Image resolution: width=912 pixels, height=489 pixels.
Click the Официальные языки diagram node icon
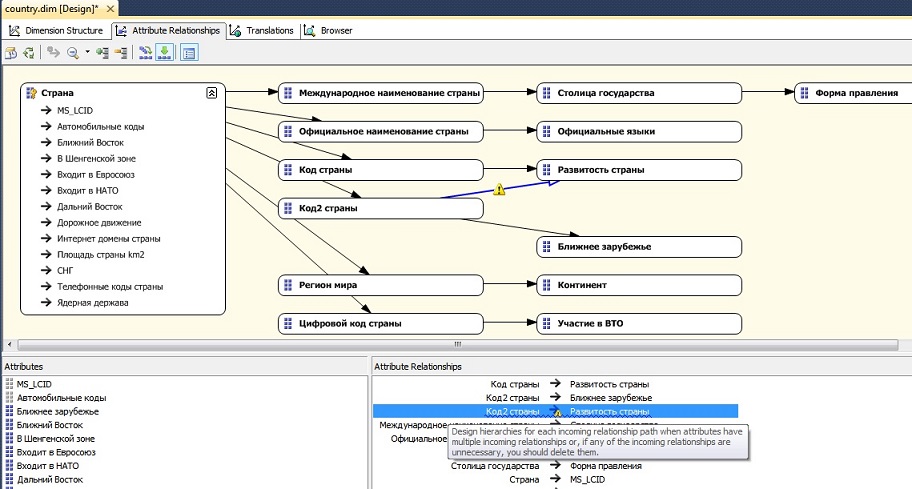click(x=546, y=131)
